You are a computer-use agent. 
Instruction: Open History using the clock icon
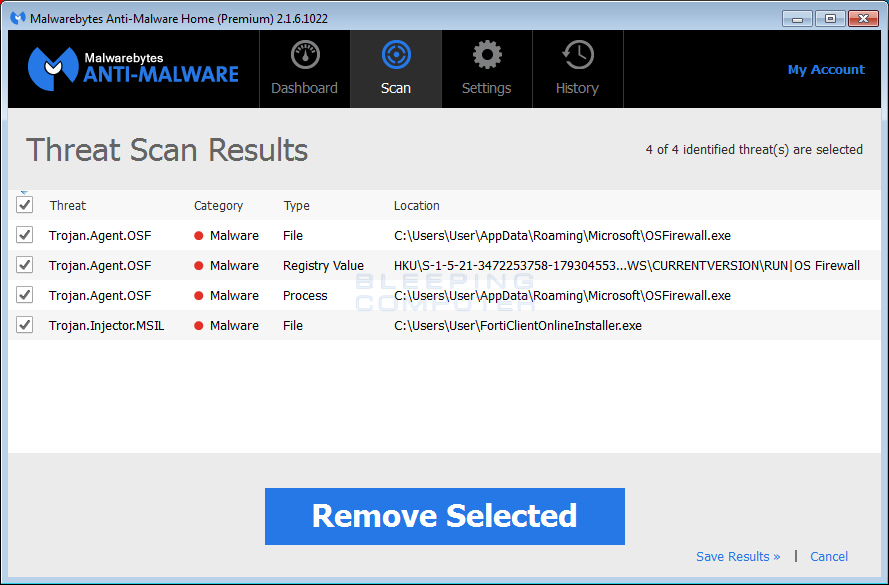577,55
